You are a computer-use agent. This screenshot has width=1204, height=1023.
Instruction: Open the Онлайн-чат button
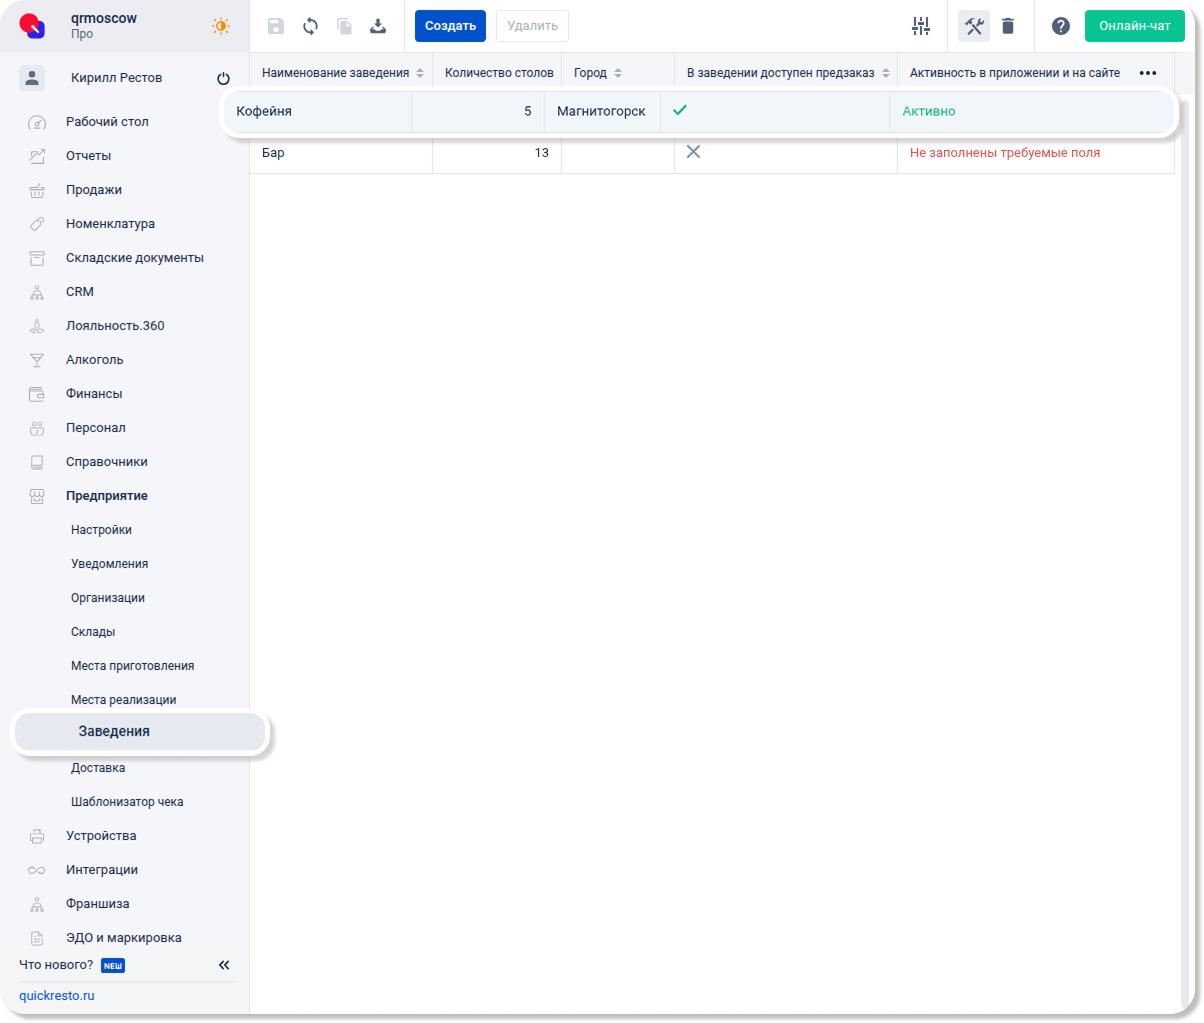[x=1134, y=26]
